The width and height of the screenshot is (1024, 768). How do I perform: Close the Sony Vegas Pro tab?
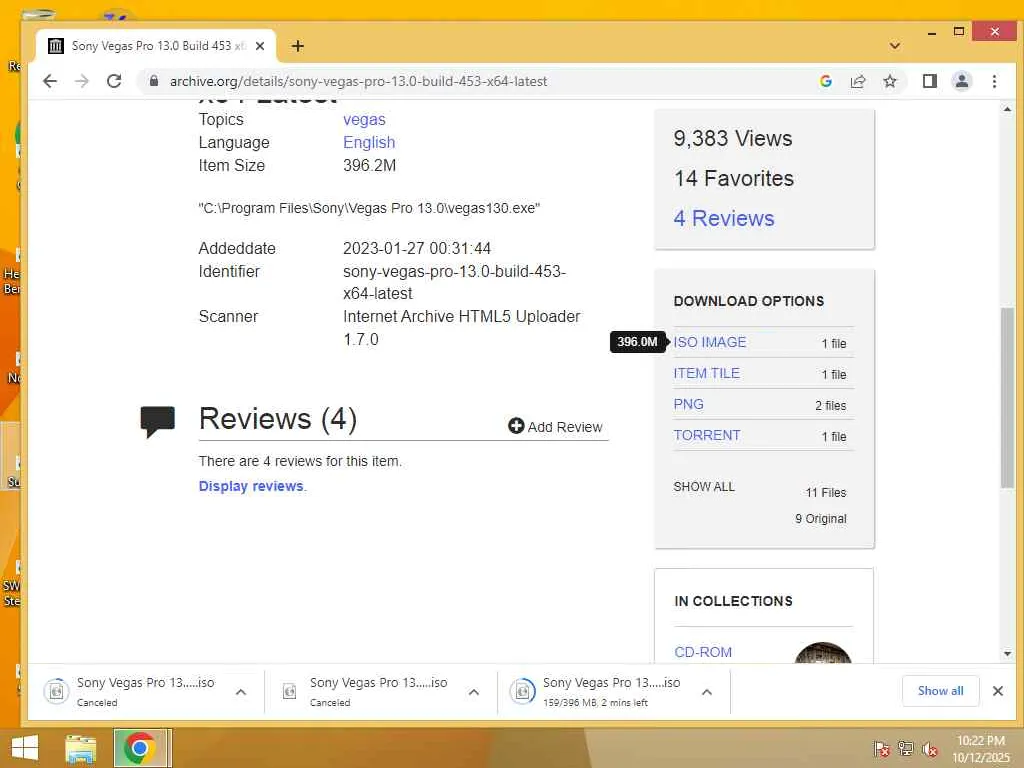coord(260,46)
